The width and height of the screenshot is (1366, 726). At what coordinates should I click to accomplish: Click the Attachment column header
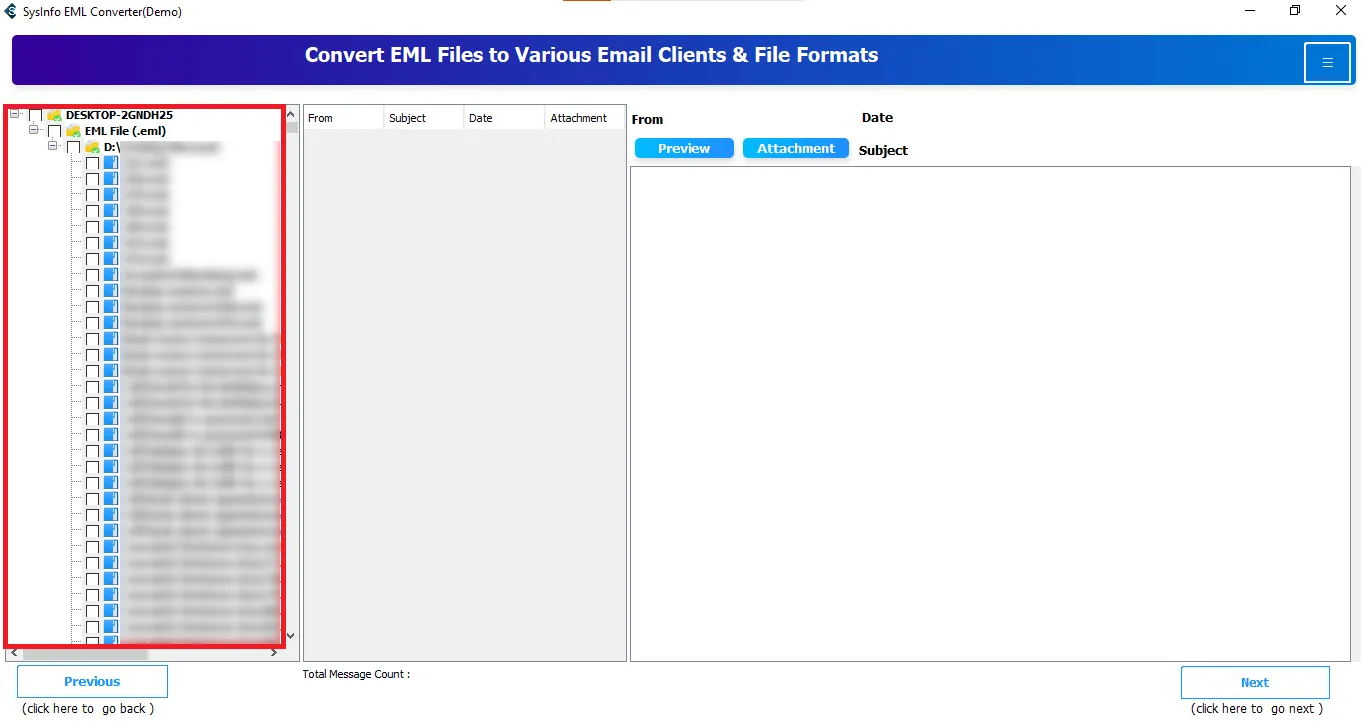tap(585, 118)
